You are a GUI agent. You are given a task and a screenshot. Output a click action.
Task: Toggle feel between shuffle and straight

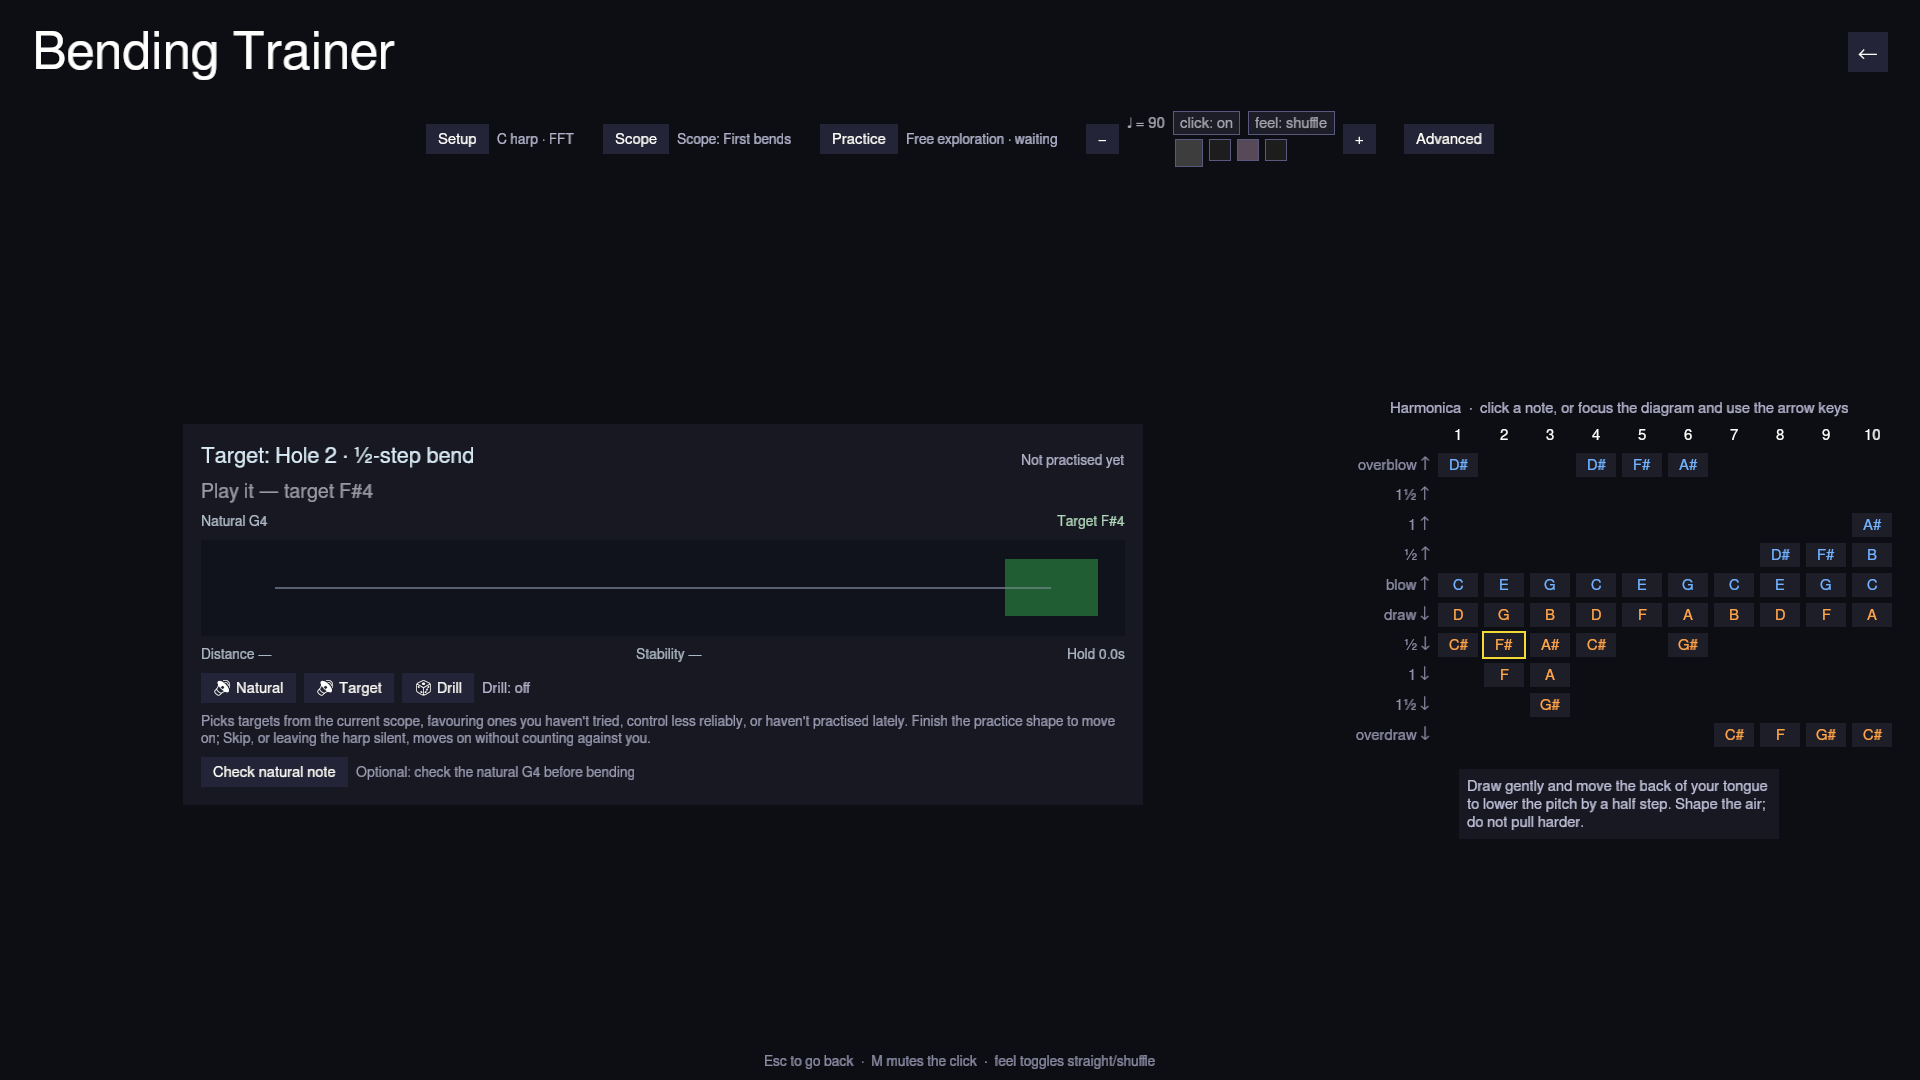1291,123
